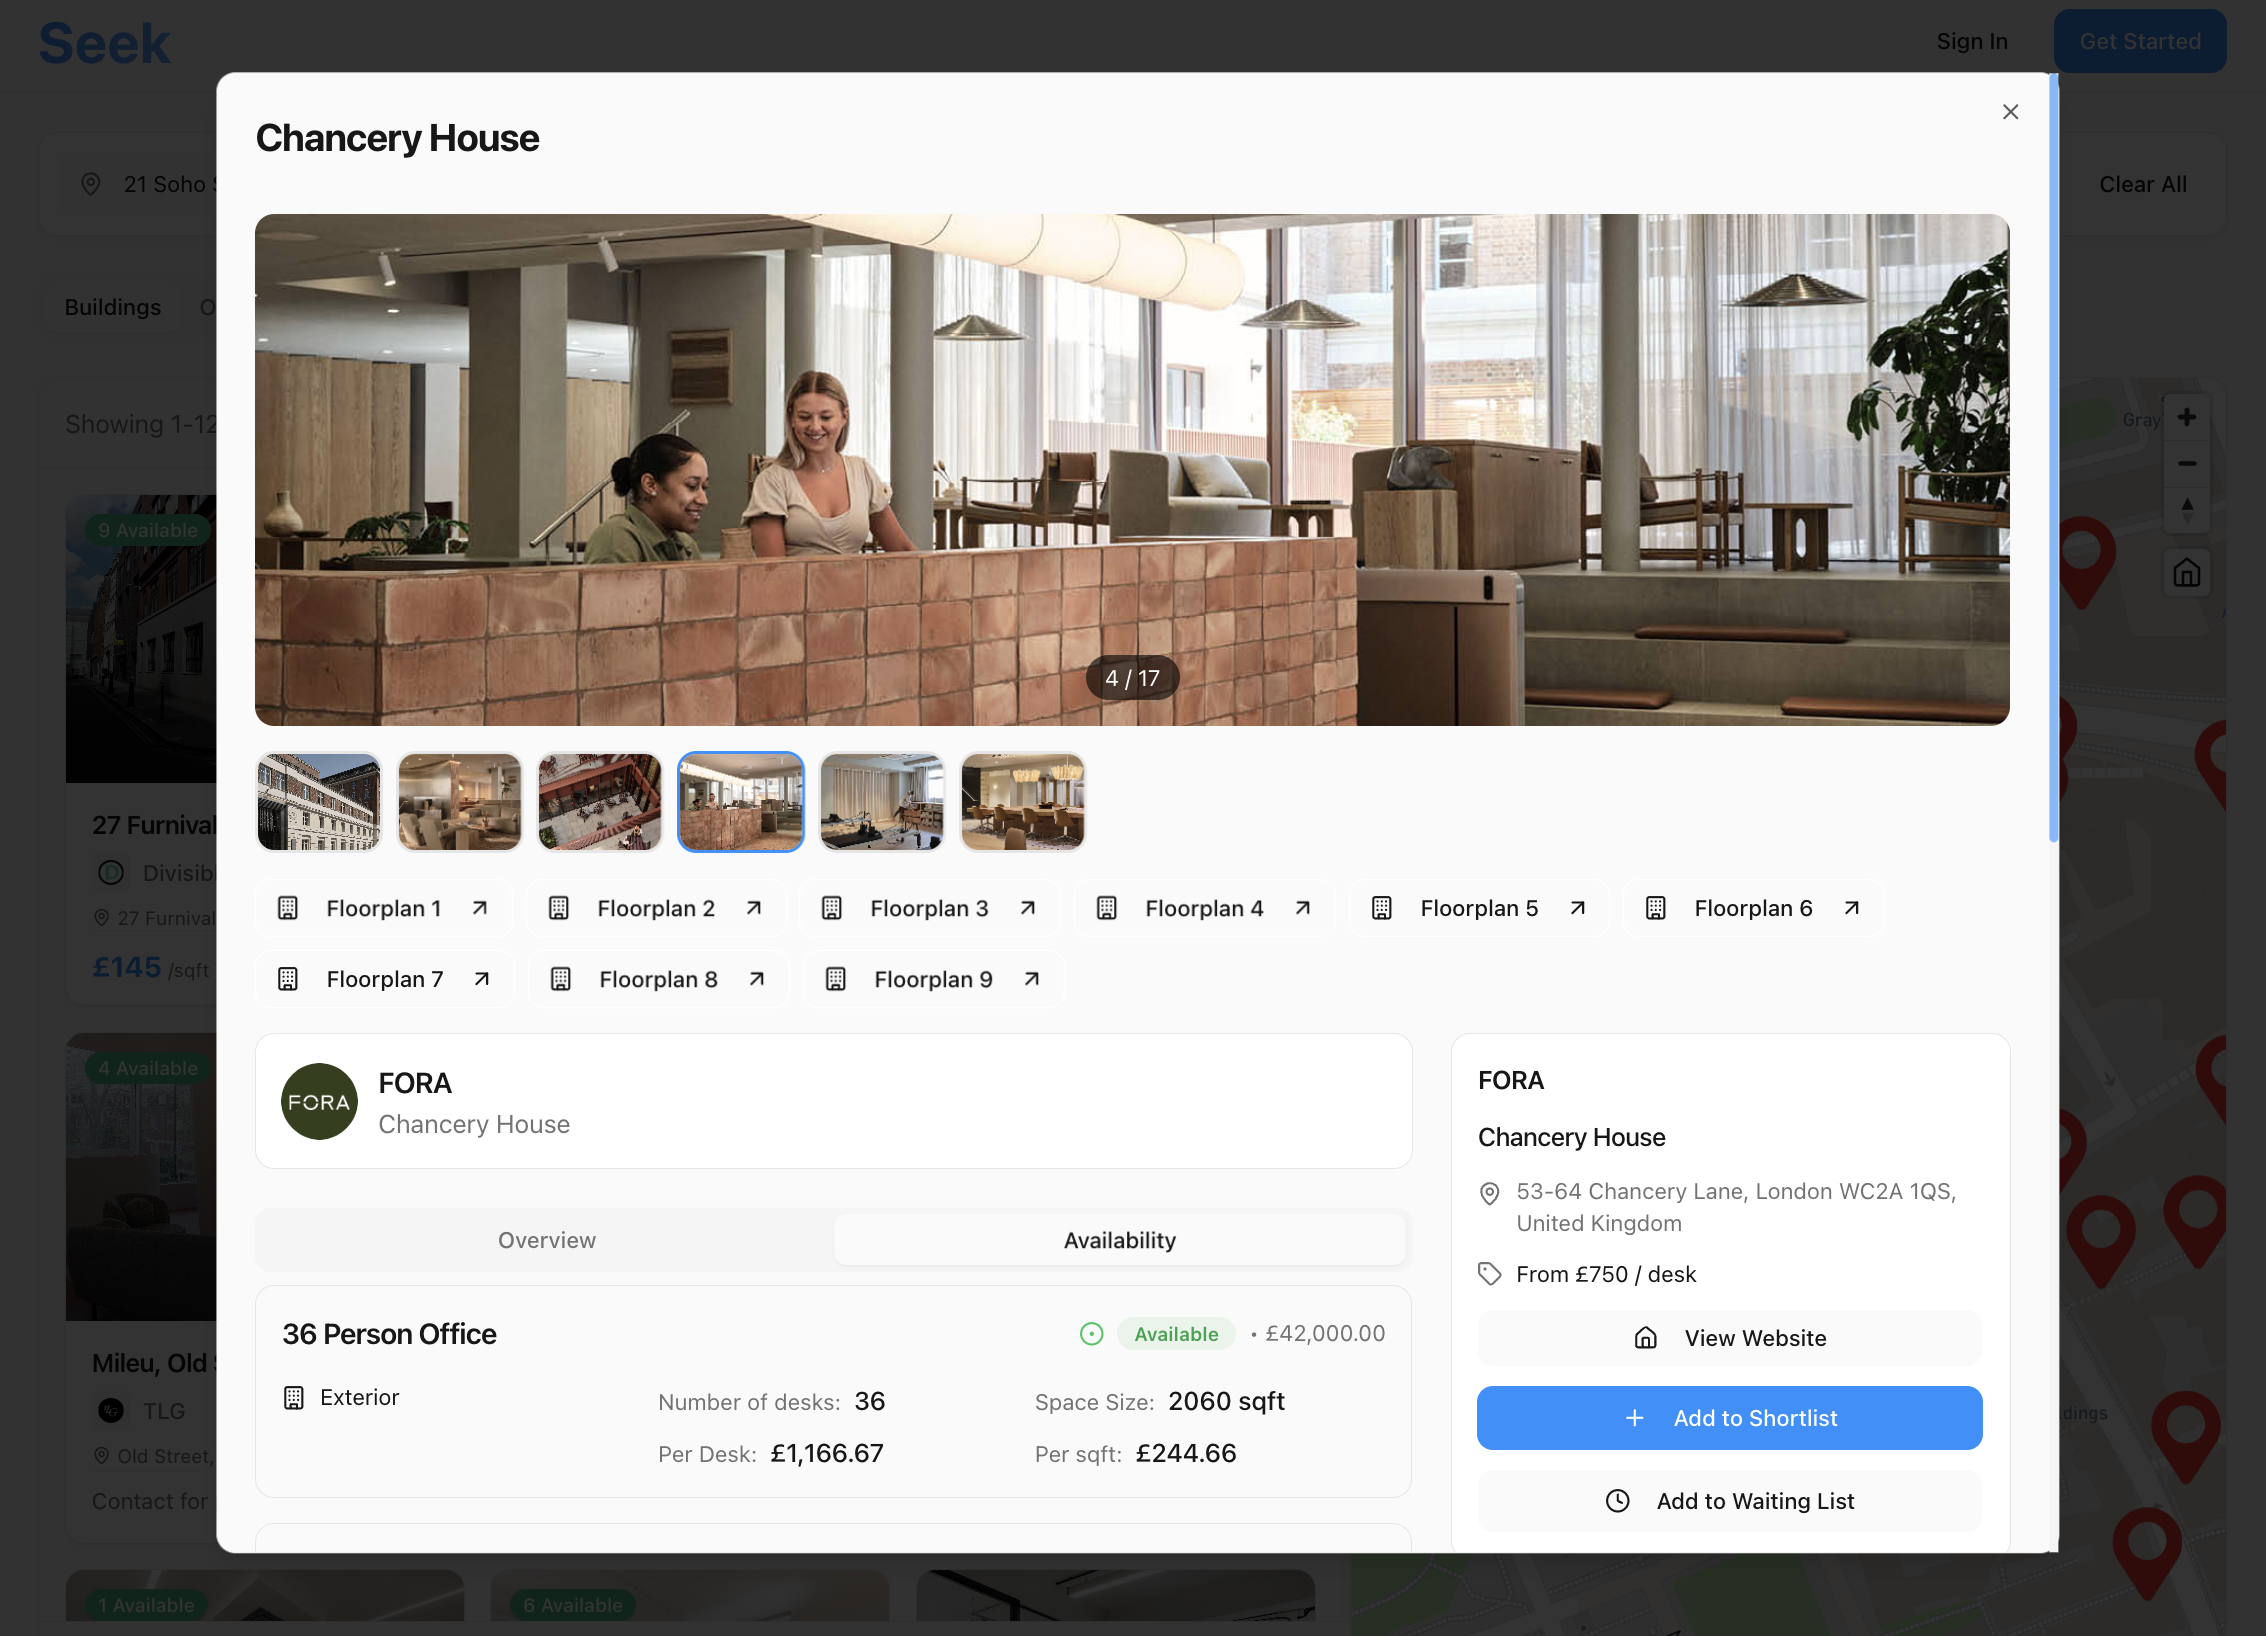Click the main reception photo
The height and width of the screenshot is (1636, 2266).
[1132, 470]
